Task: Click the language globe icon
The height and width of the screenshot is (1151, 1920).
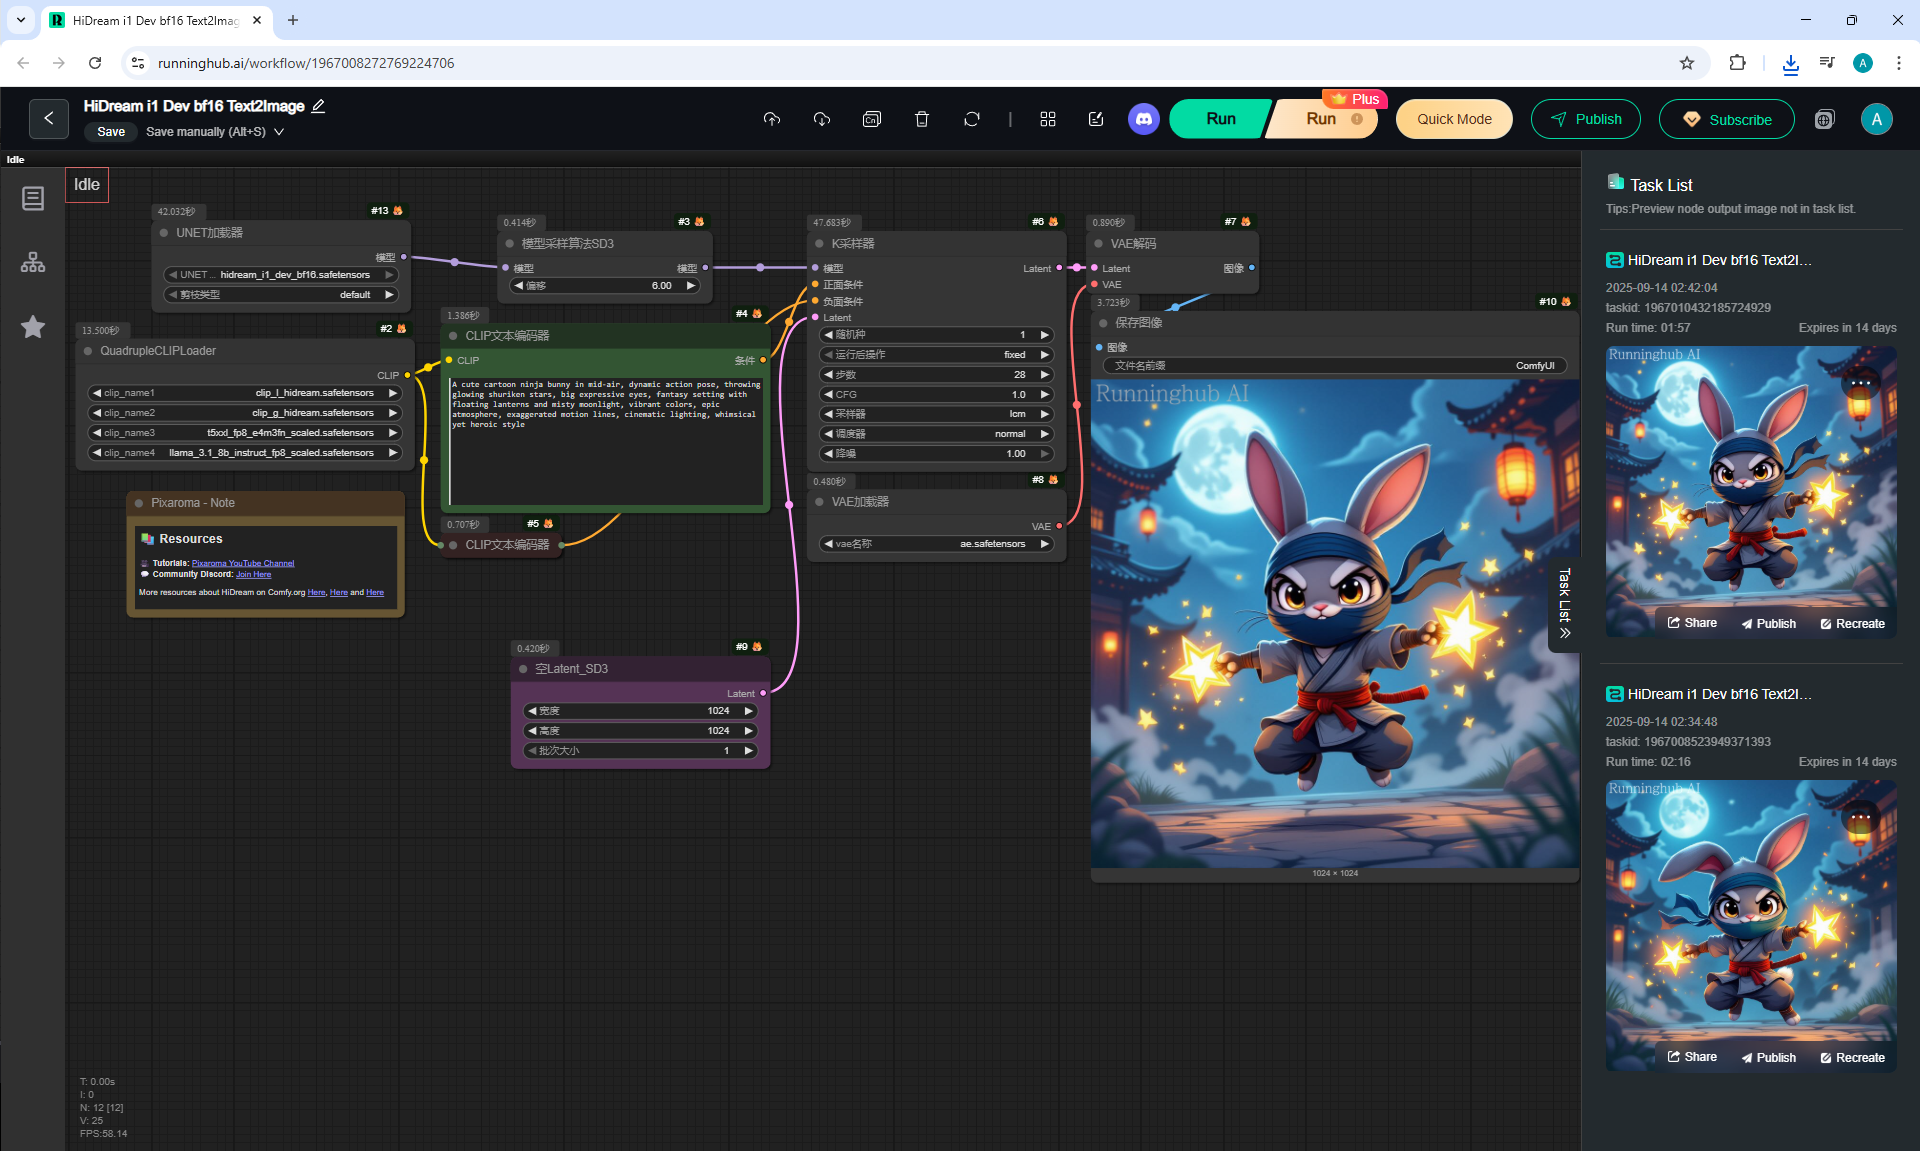Action: click(x=1824, y=120)
